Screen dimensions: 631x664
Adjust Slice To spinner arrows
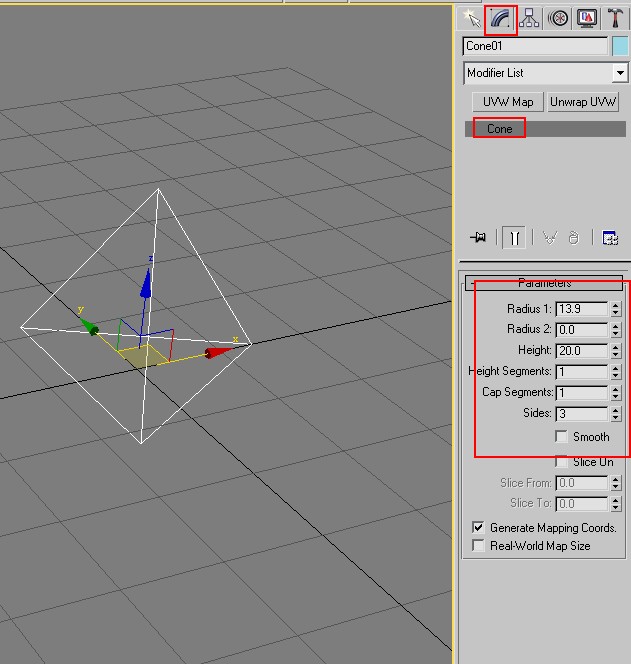[616, 504]
